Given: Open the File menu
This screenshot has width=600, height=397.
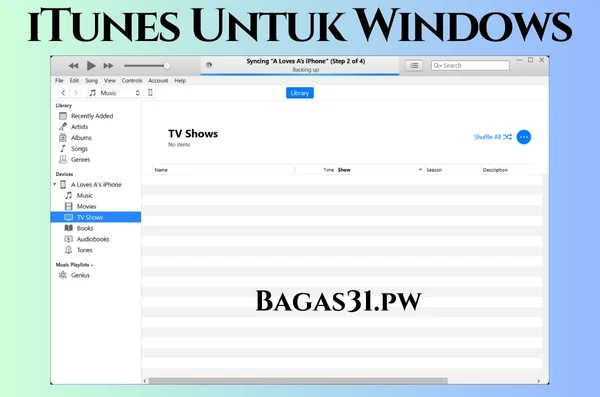Looking at the screenshot, I should (x=59, y=80).
